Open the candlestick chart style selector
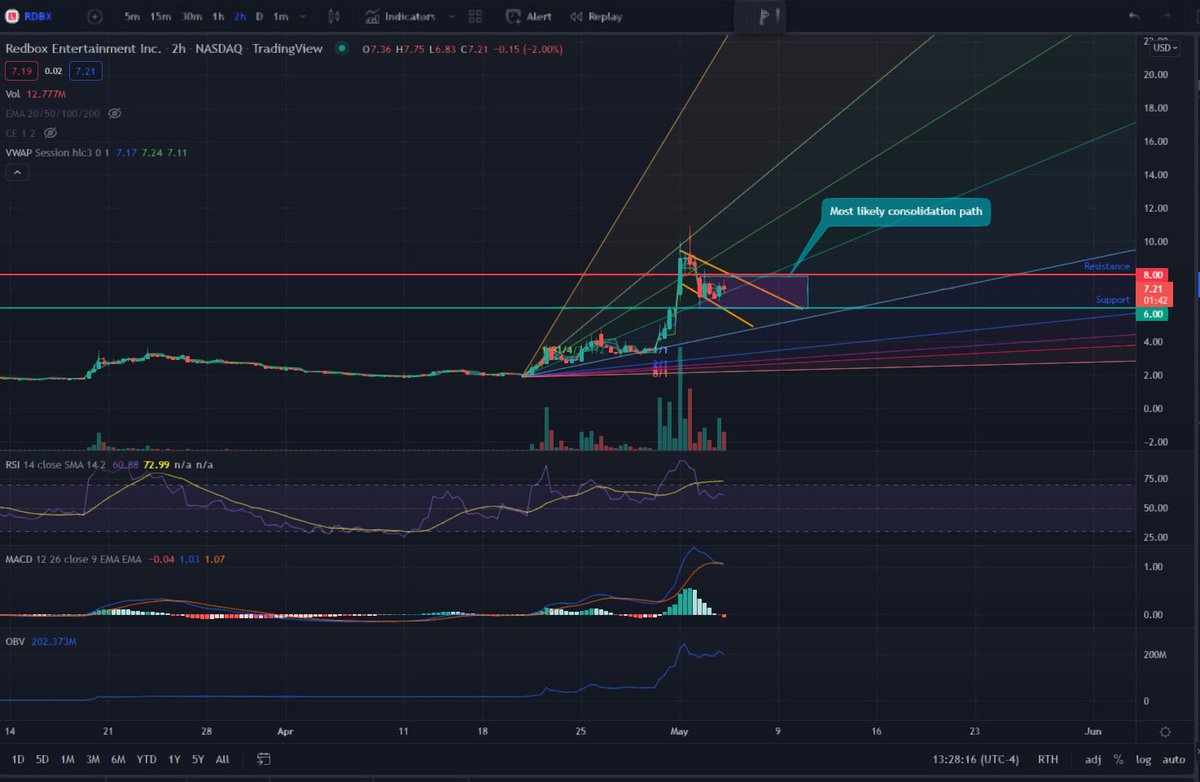This screenshot has width=1200, height=782. [334, 17]
